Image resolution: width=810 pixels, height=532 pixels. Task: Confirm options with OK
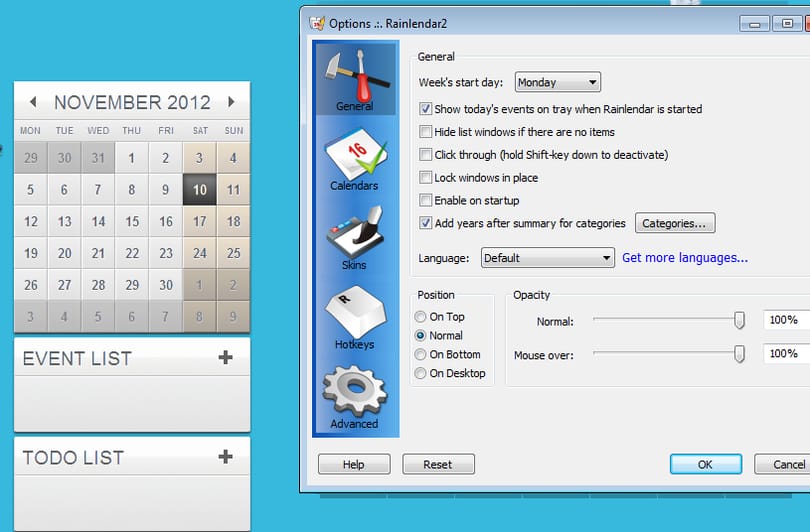pos(706,464)
